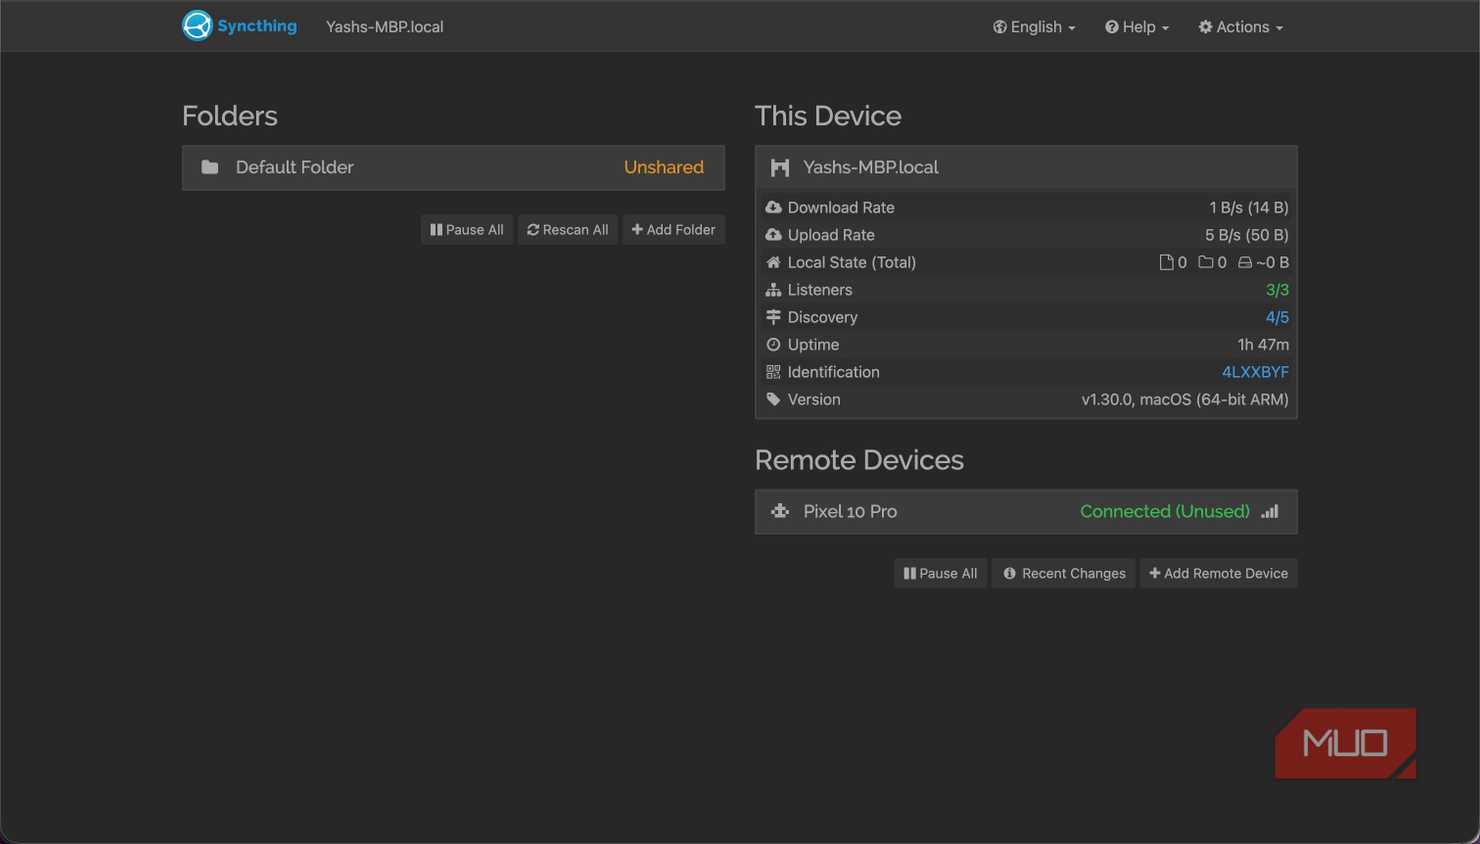Click the Uptime clock icon

click(773, 344)
